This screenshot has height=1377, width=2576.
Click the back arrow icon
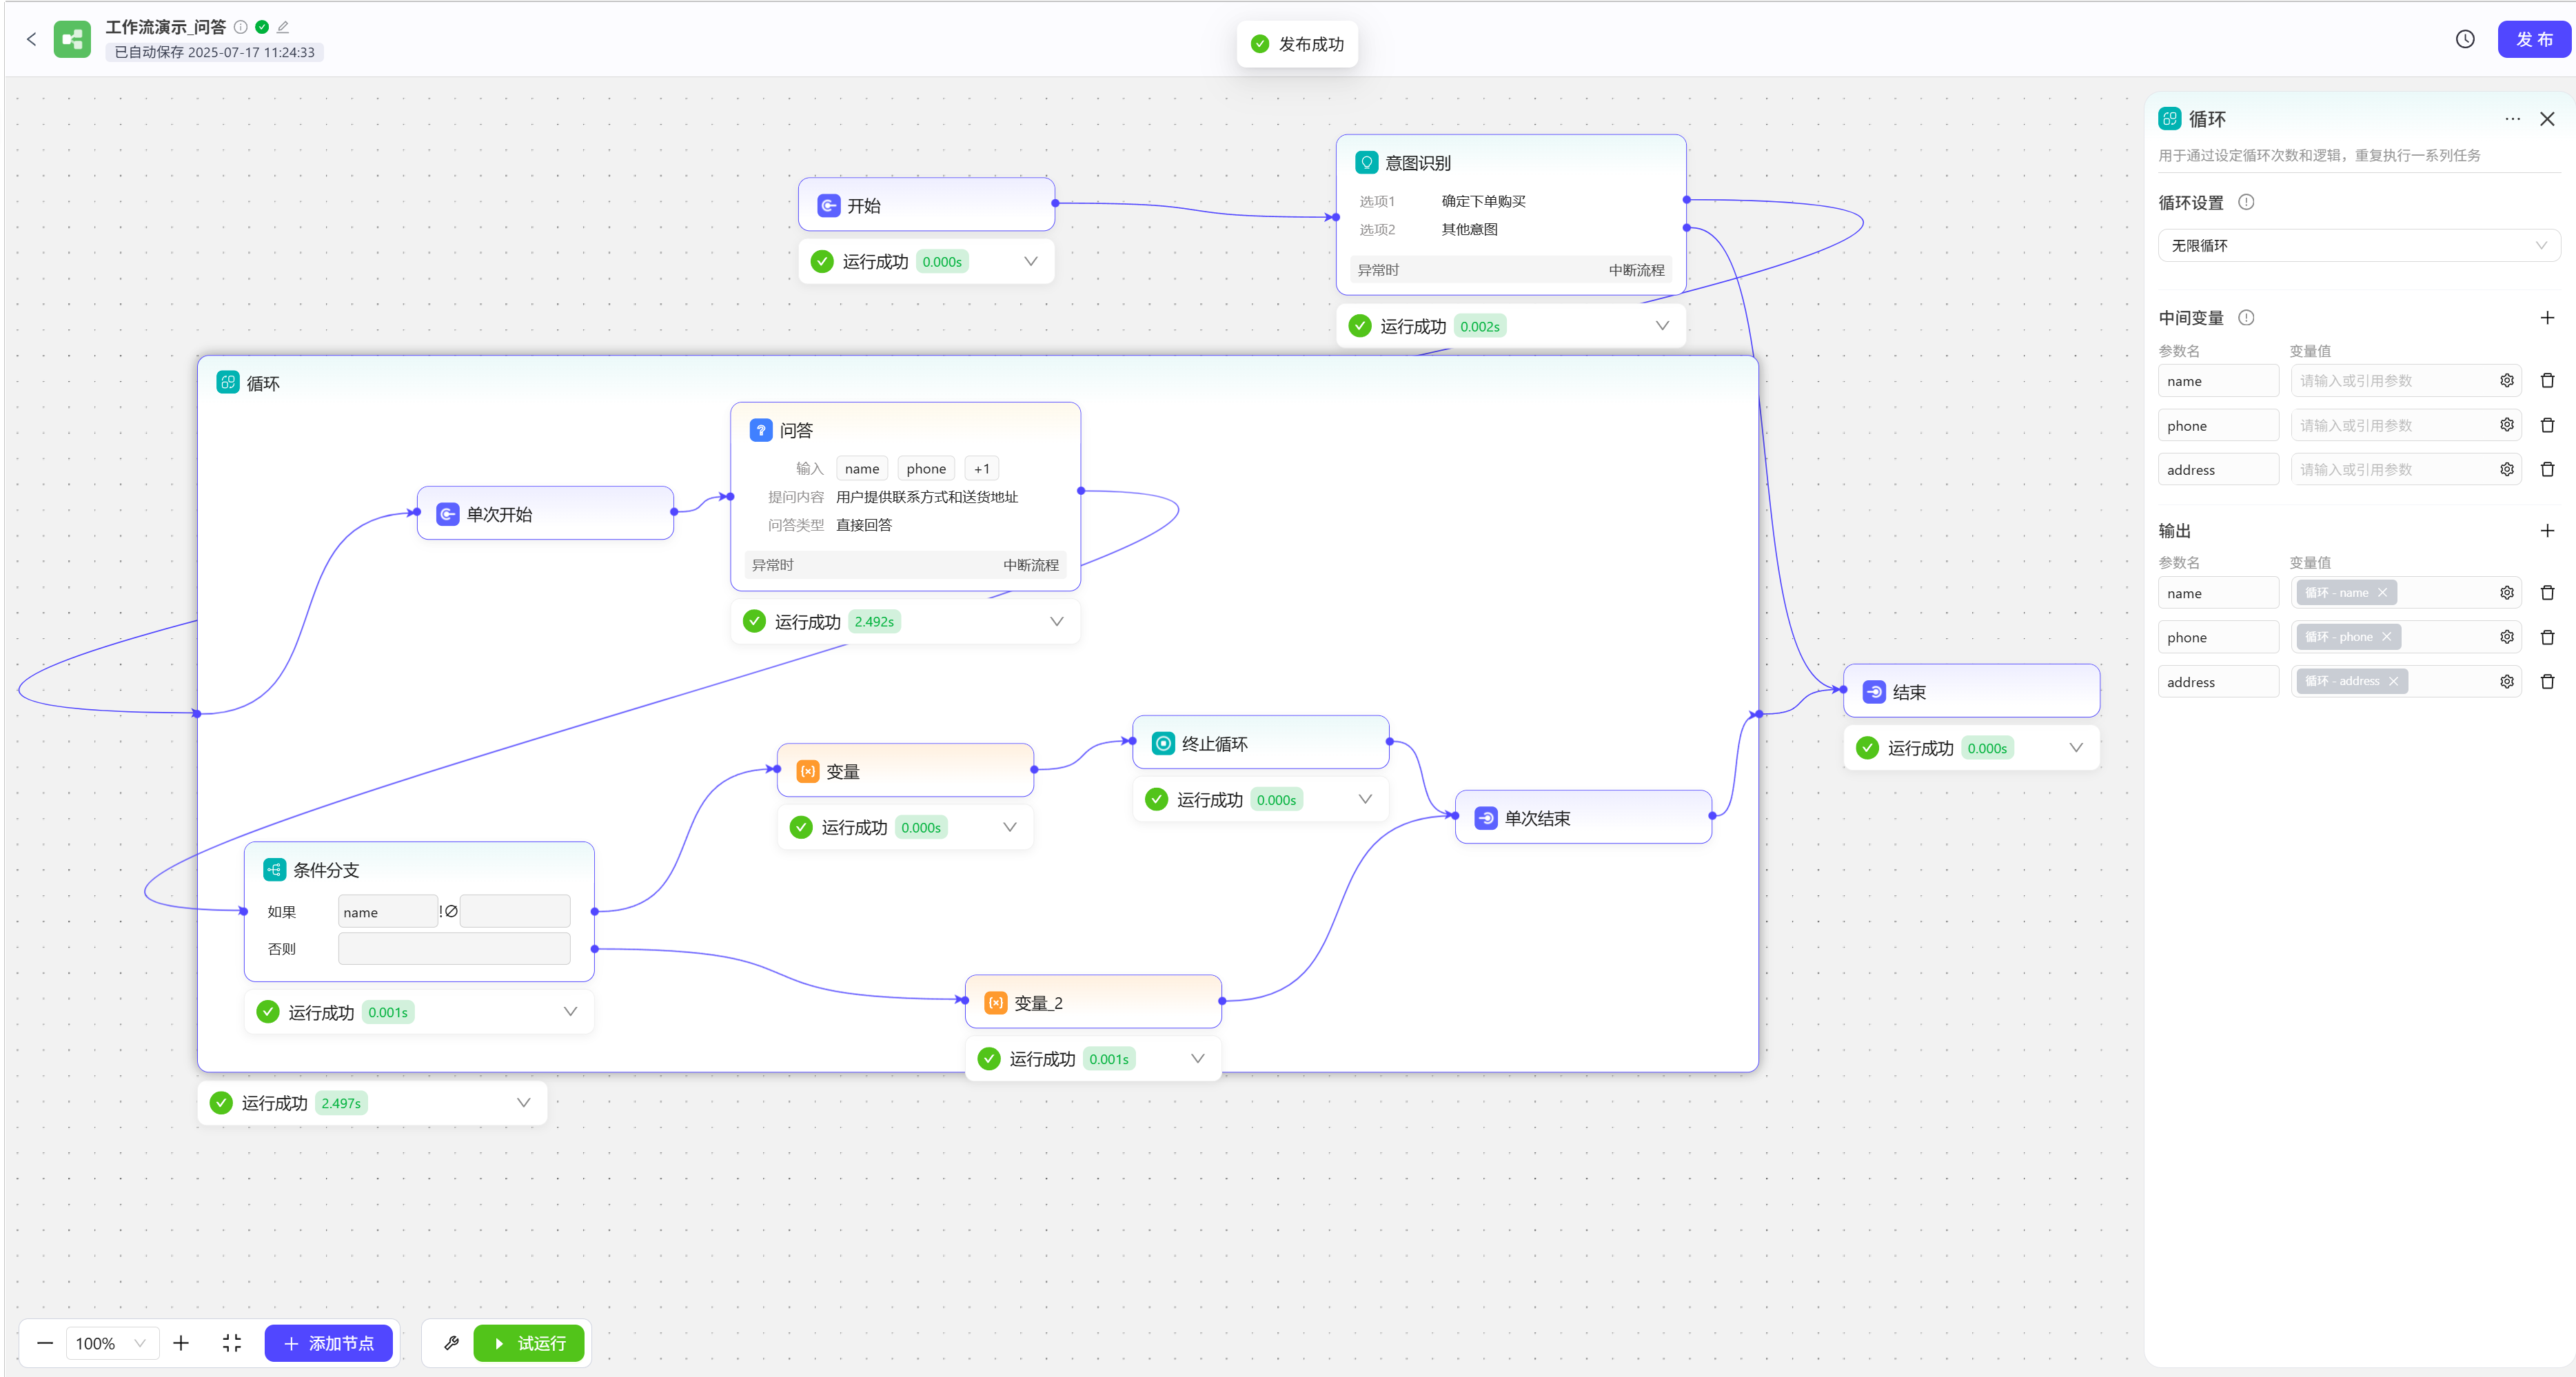click(x=31, y=39)
